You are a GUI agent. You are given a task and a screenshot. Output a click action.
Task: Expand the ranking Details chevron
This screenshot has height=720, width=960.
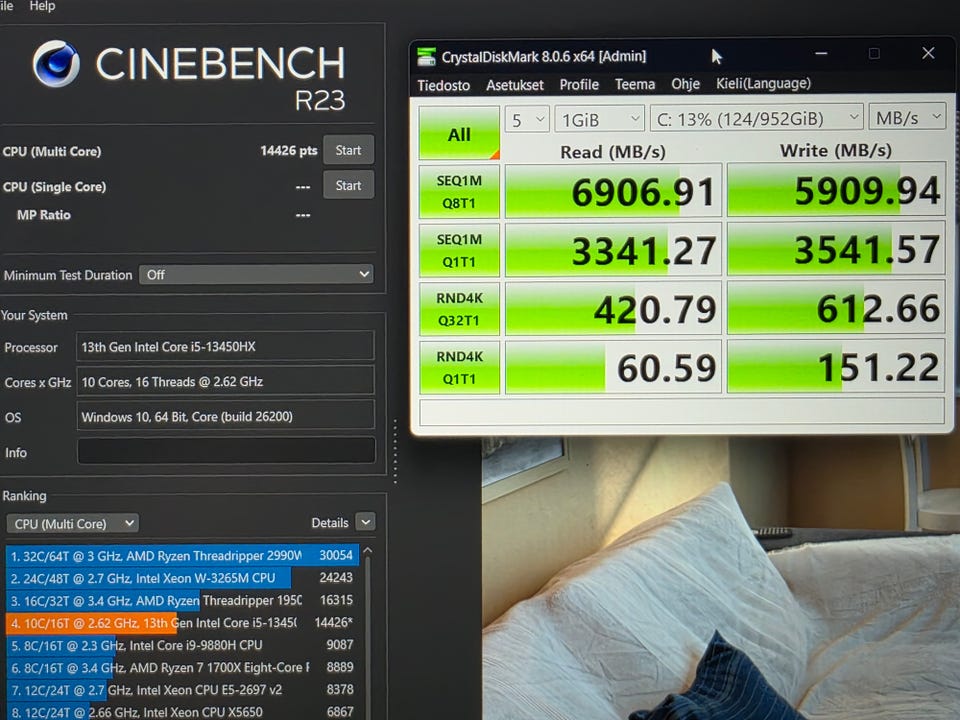tap(366, 522)
